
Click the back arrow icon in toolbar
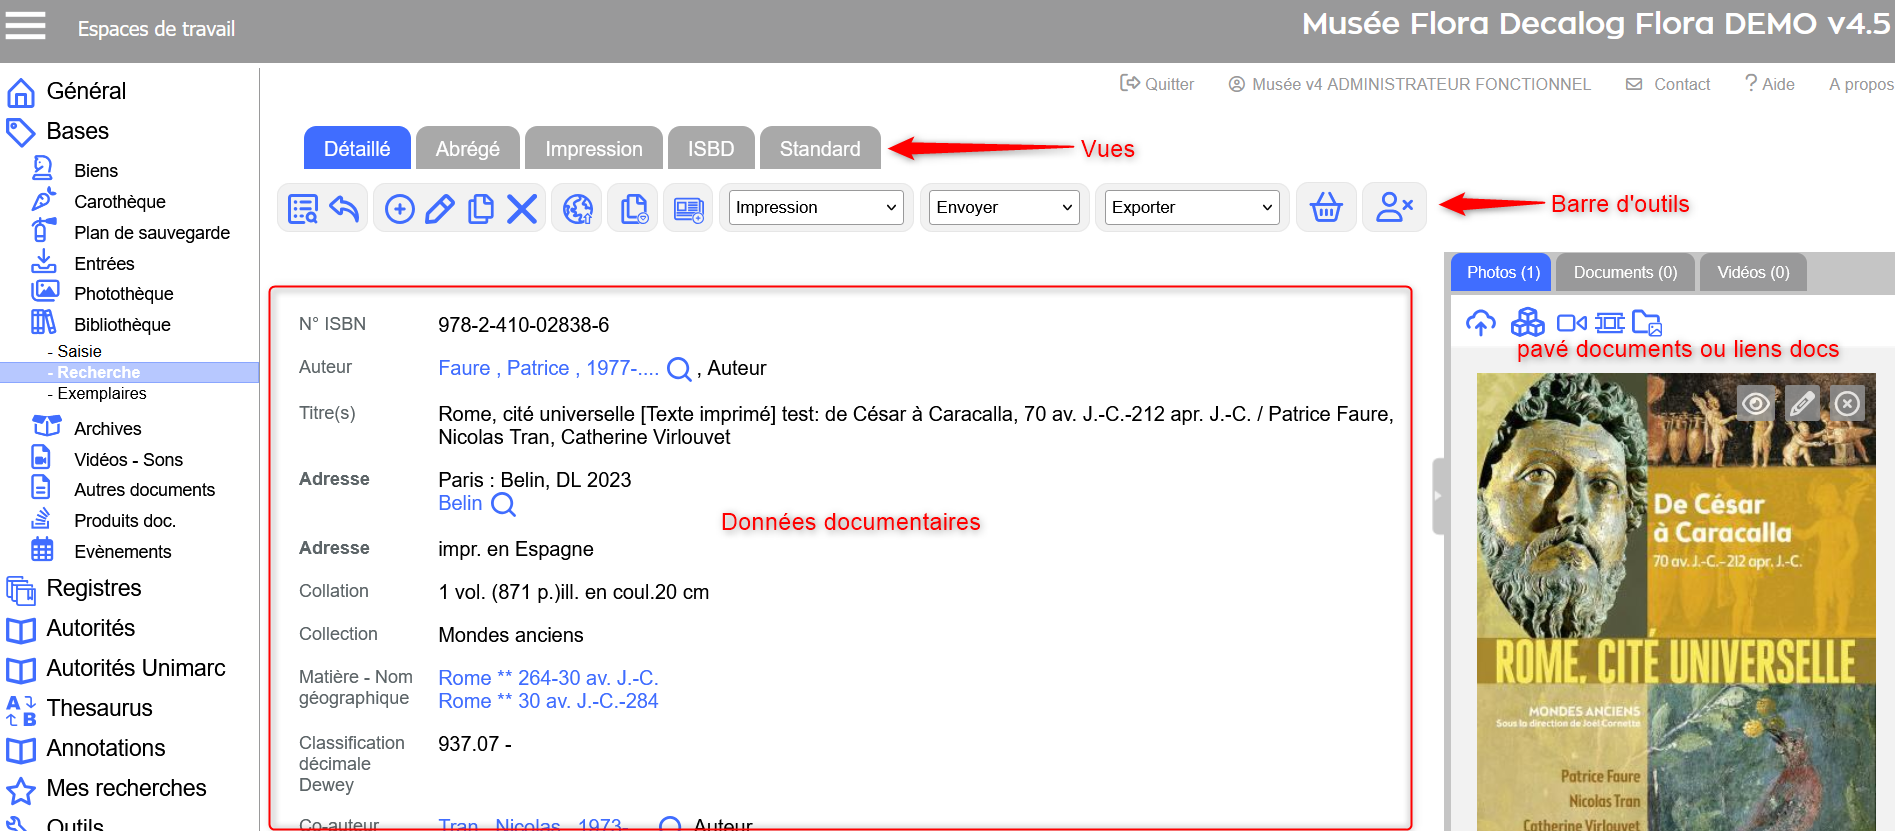[x=344, y=208]
